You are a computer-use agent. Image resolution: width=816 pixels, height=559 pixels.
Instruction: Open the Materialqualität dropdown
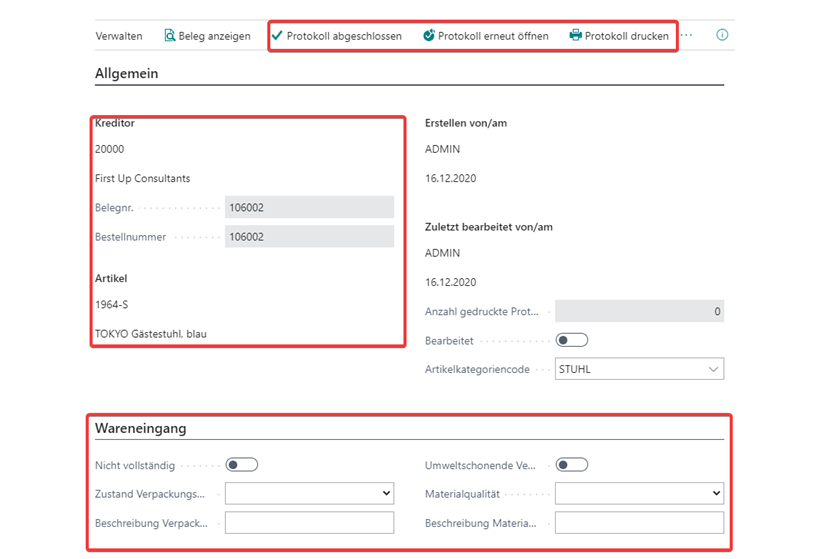pos(640,493)
